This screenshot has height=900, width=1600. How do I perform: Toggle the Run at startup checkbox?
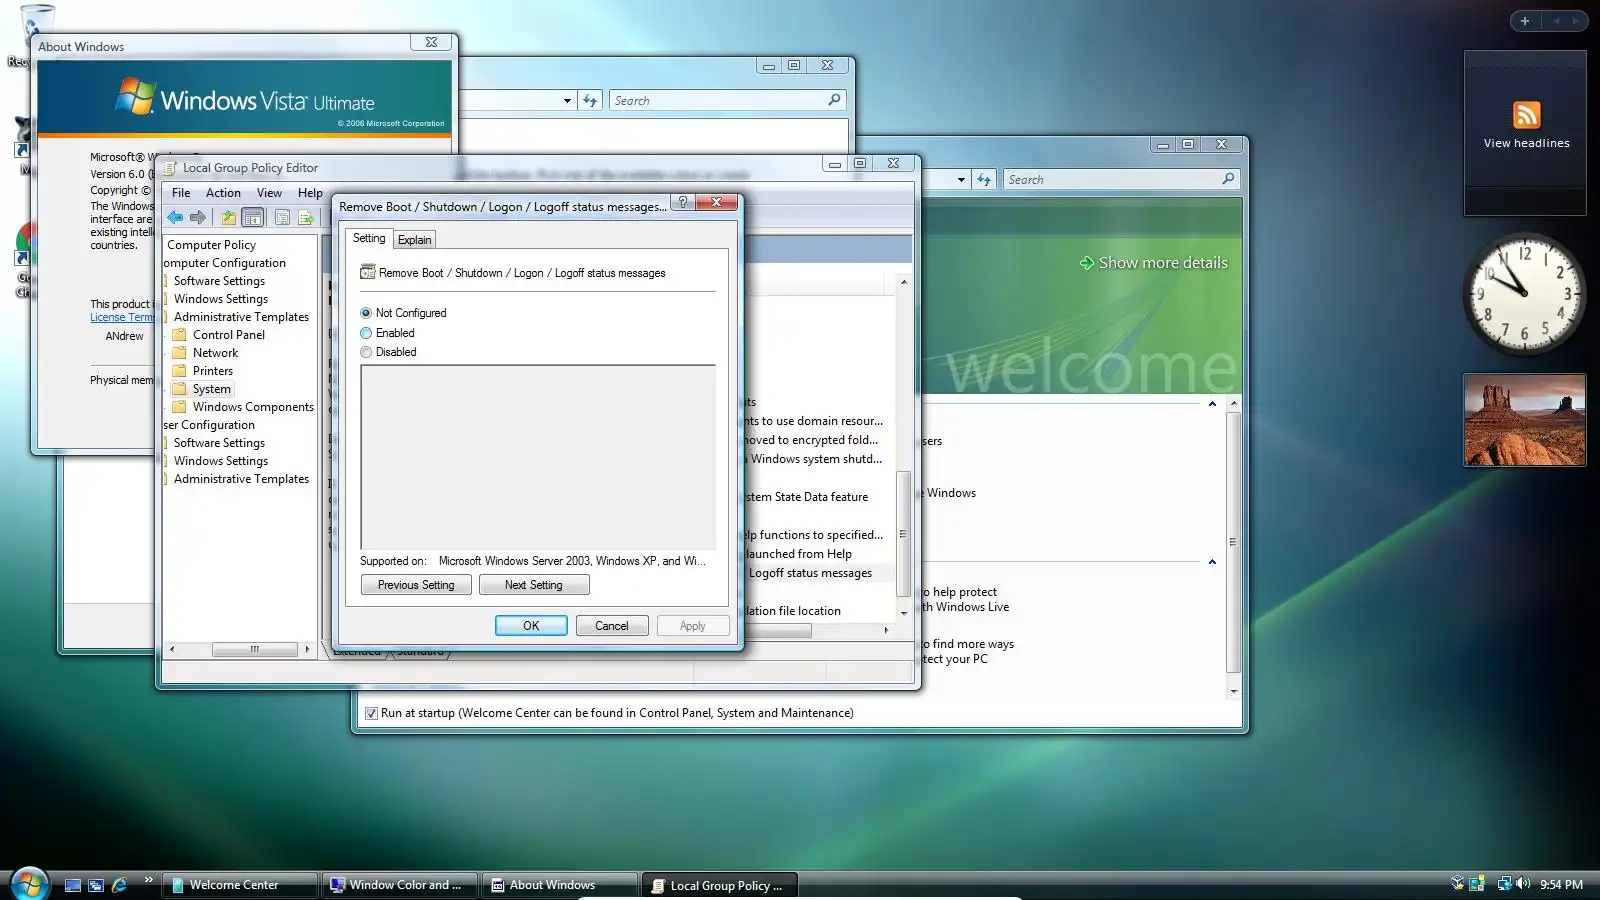(371, 713)
